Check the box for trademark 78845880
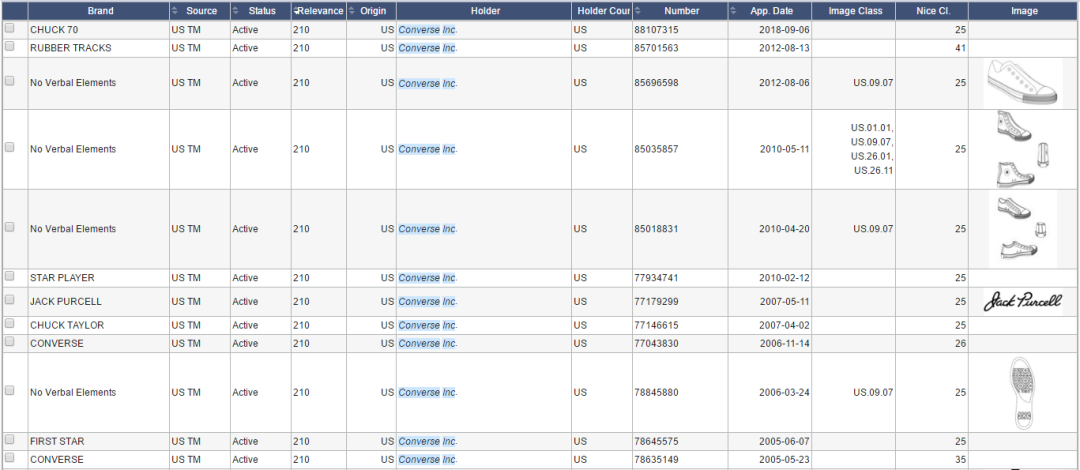Image resolution: width=1080 pixels, height=470 pixels. point(10,390)
